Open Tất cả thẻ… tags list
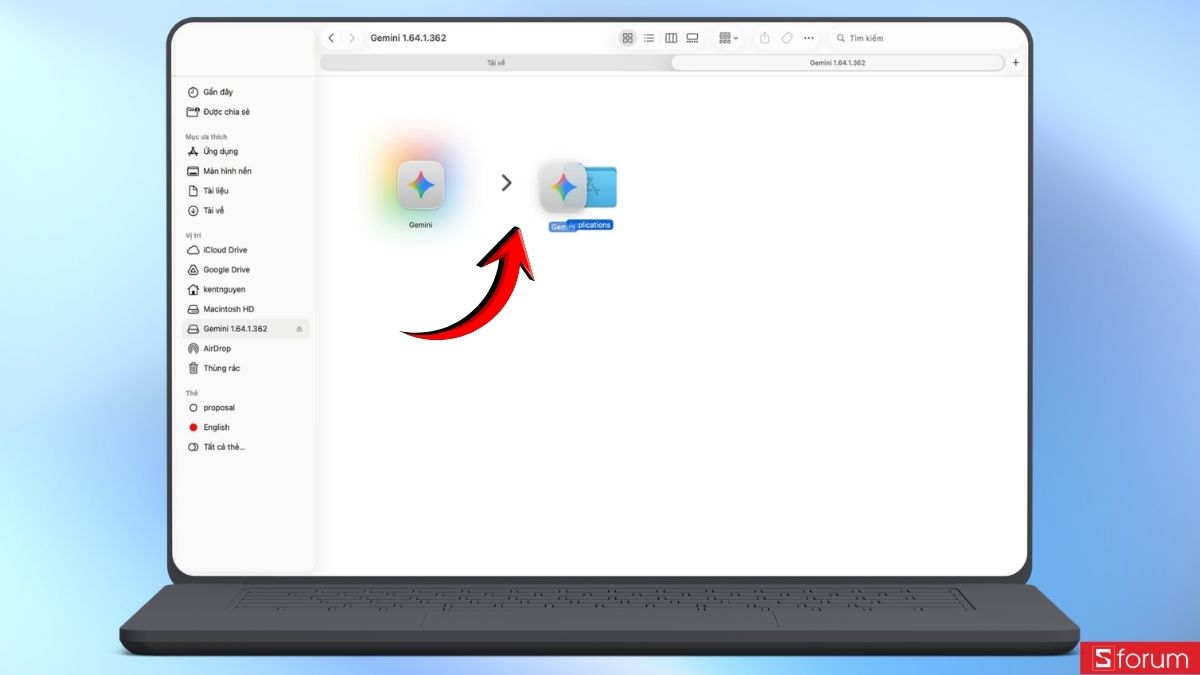 click(247, 447)
